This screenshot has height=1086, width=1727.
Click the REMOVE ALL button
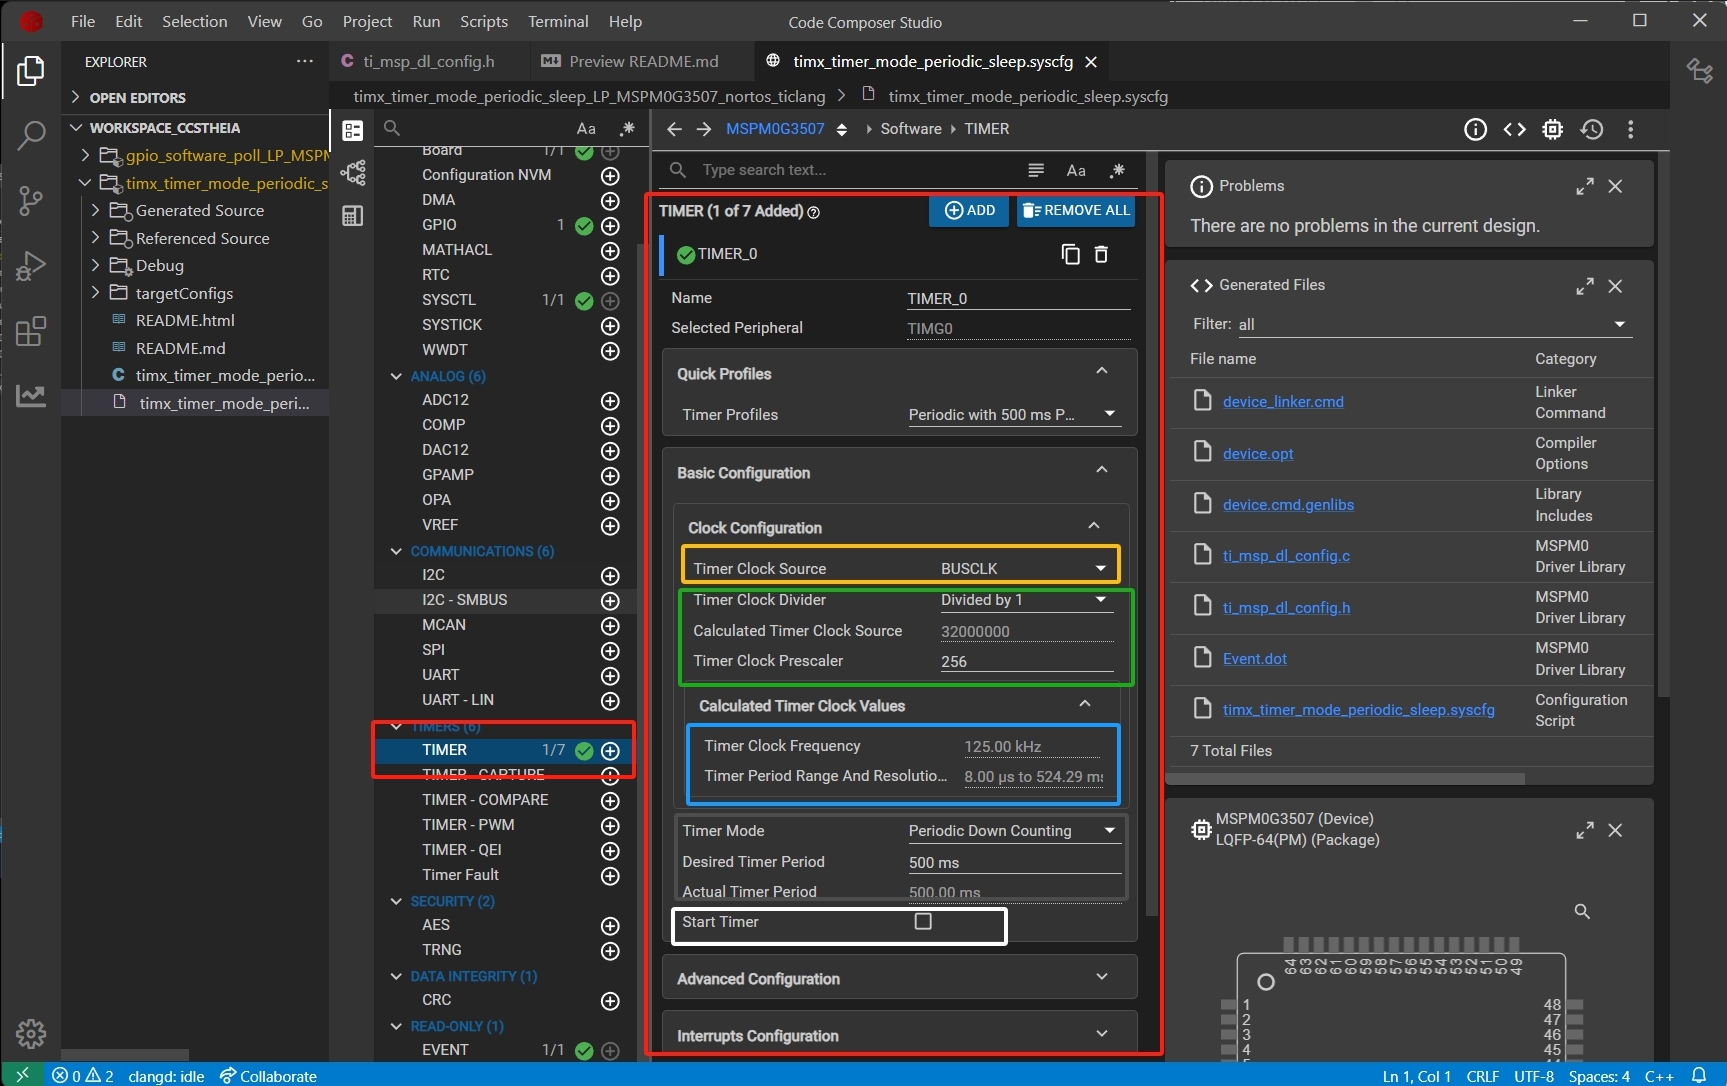coord(1076,210)
